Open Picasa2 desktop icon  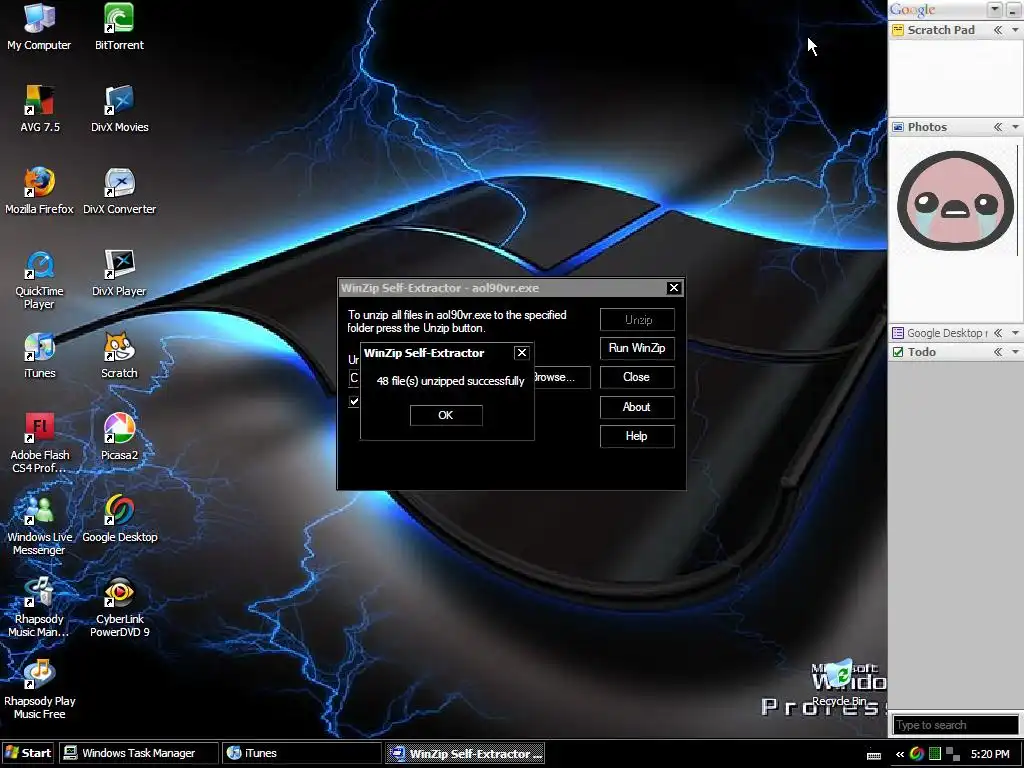pyautogui.click(x=119, y=437)
